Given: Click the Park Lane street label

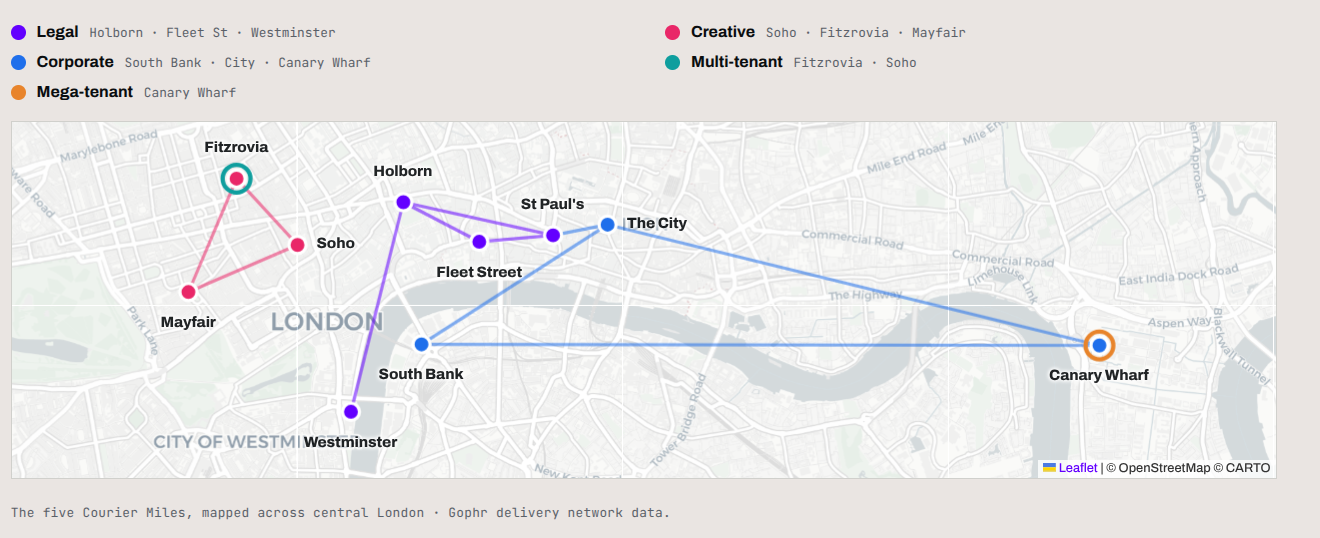Looking at the screenshot, I should click(x=144, y=330).
